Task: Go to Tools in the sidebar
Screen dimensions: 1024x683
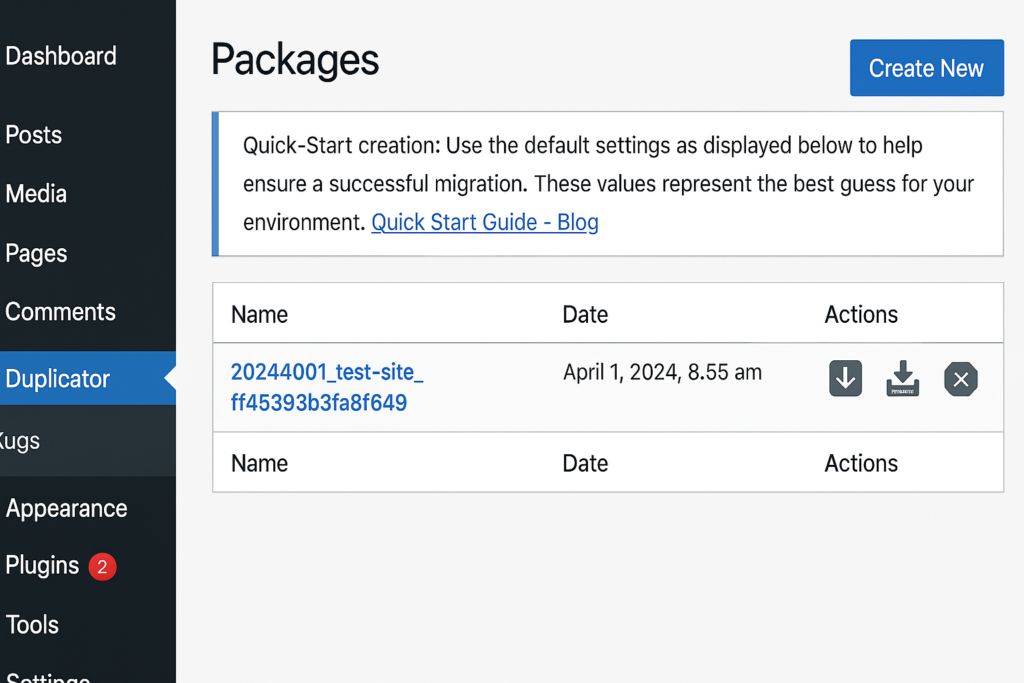Action: coord(32,625)
